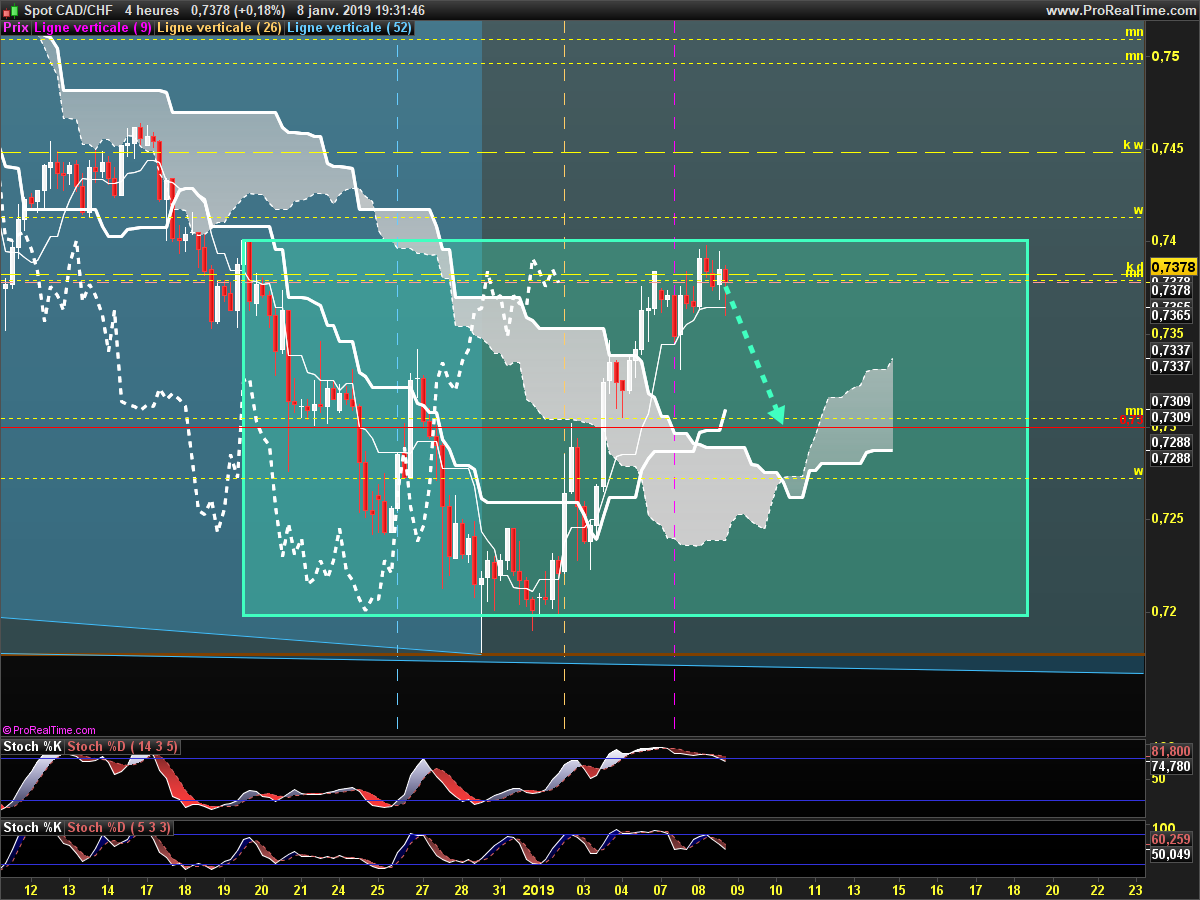Viewport: 1200px width, 900px height.
Task: Click the '27' date axis label
Action: tap(422, 889)
